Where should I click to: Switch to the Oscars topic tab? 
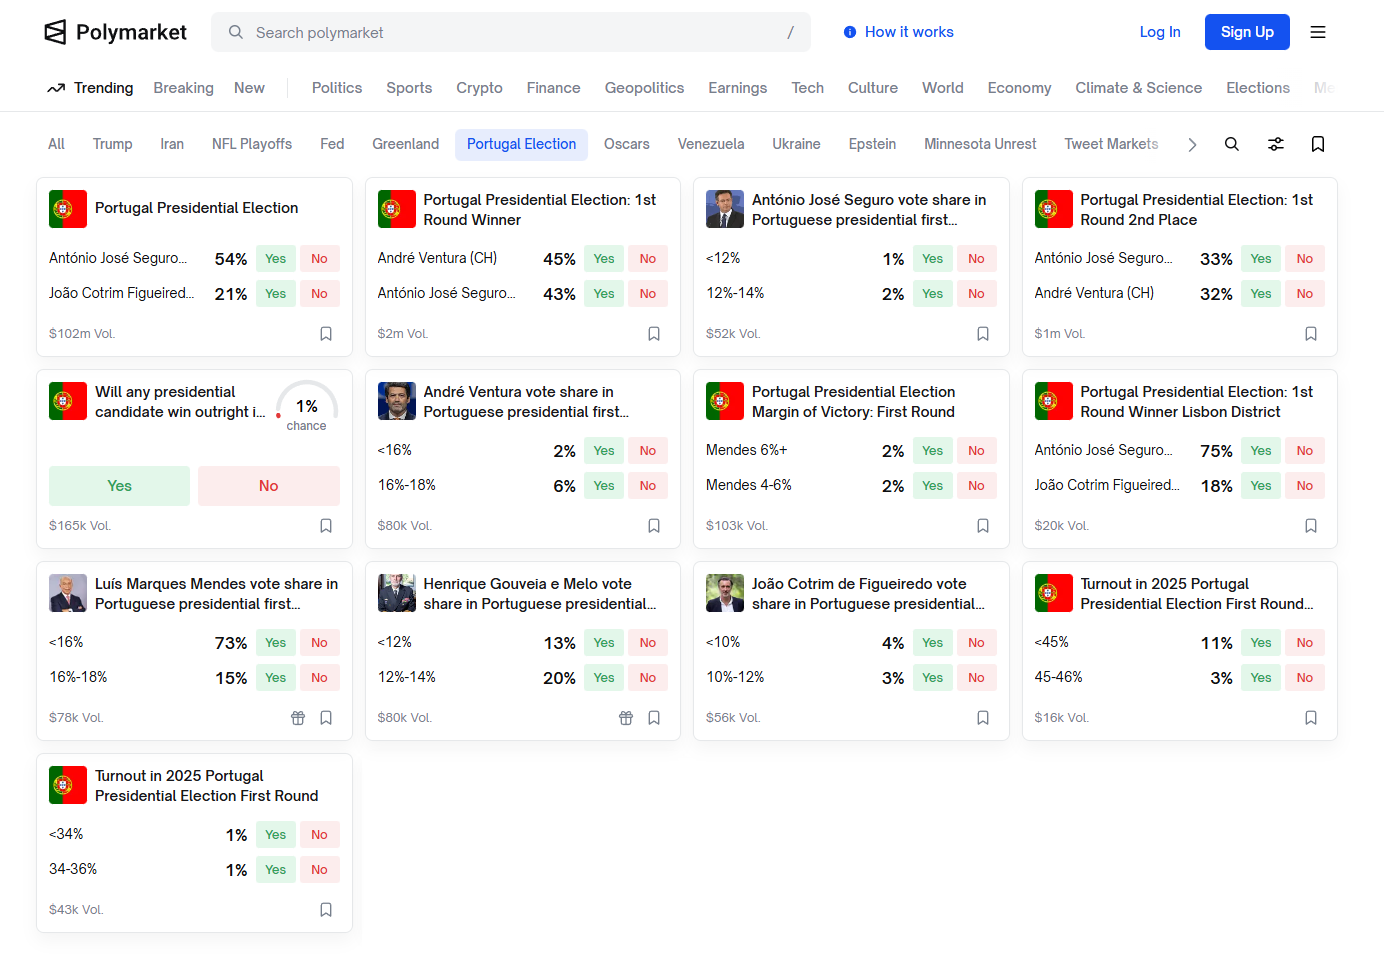[x=627, y=144]
